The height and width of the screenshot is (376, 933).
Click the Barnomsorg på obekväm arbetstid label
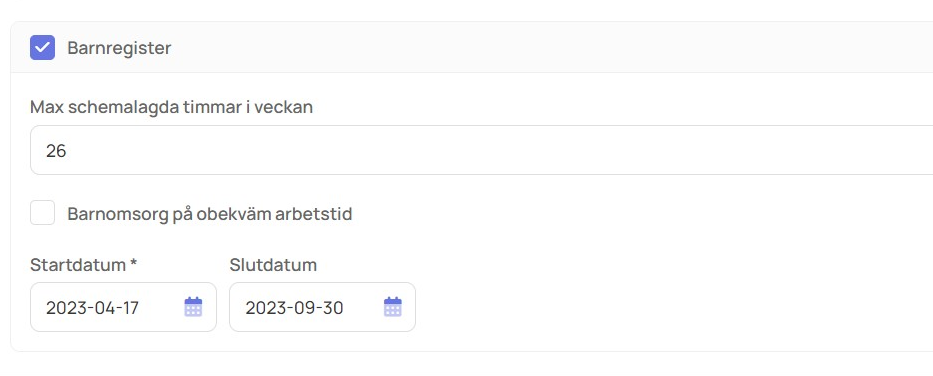point(209,214)
